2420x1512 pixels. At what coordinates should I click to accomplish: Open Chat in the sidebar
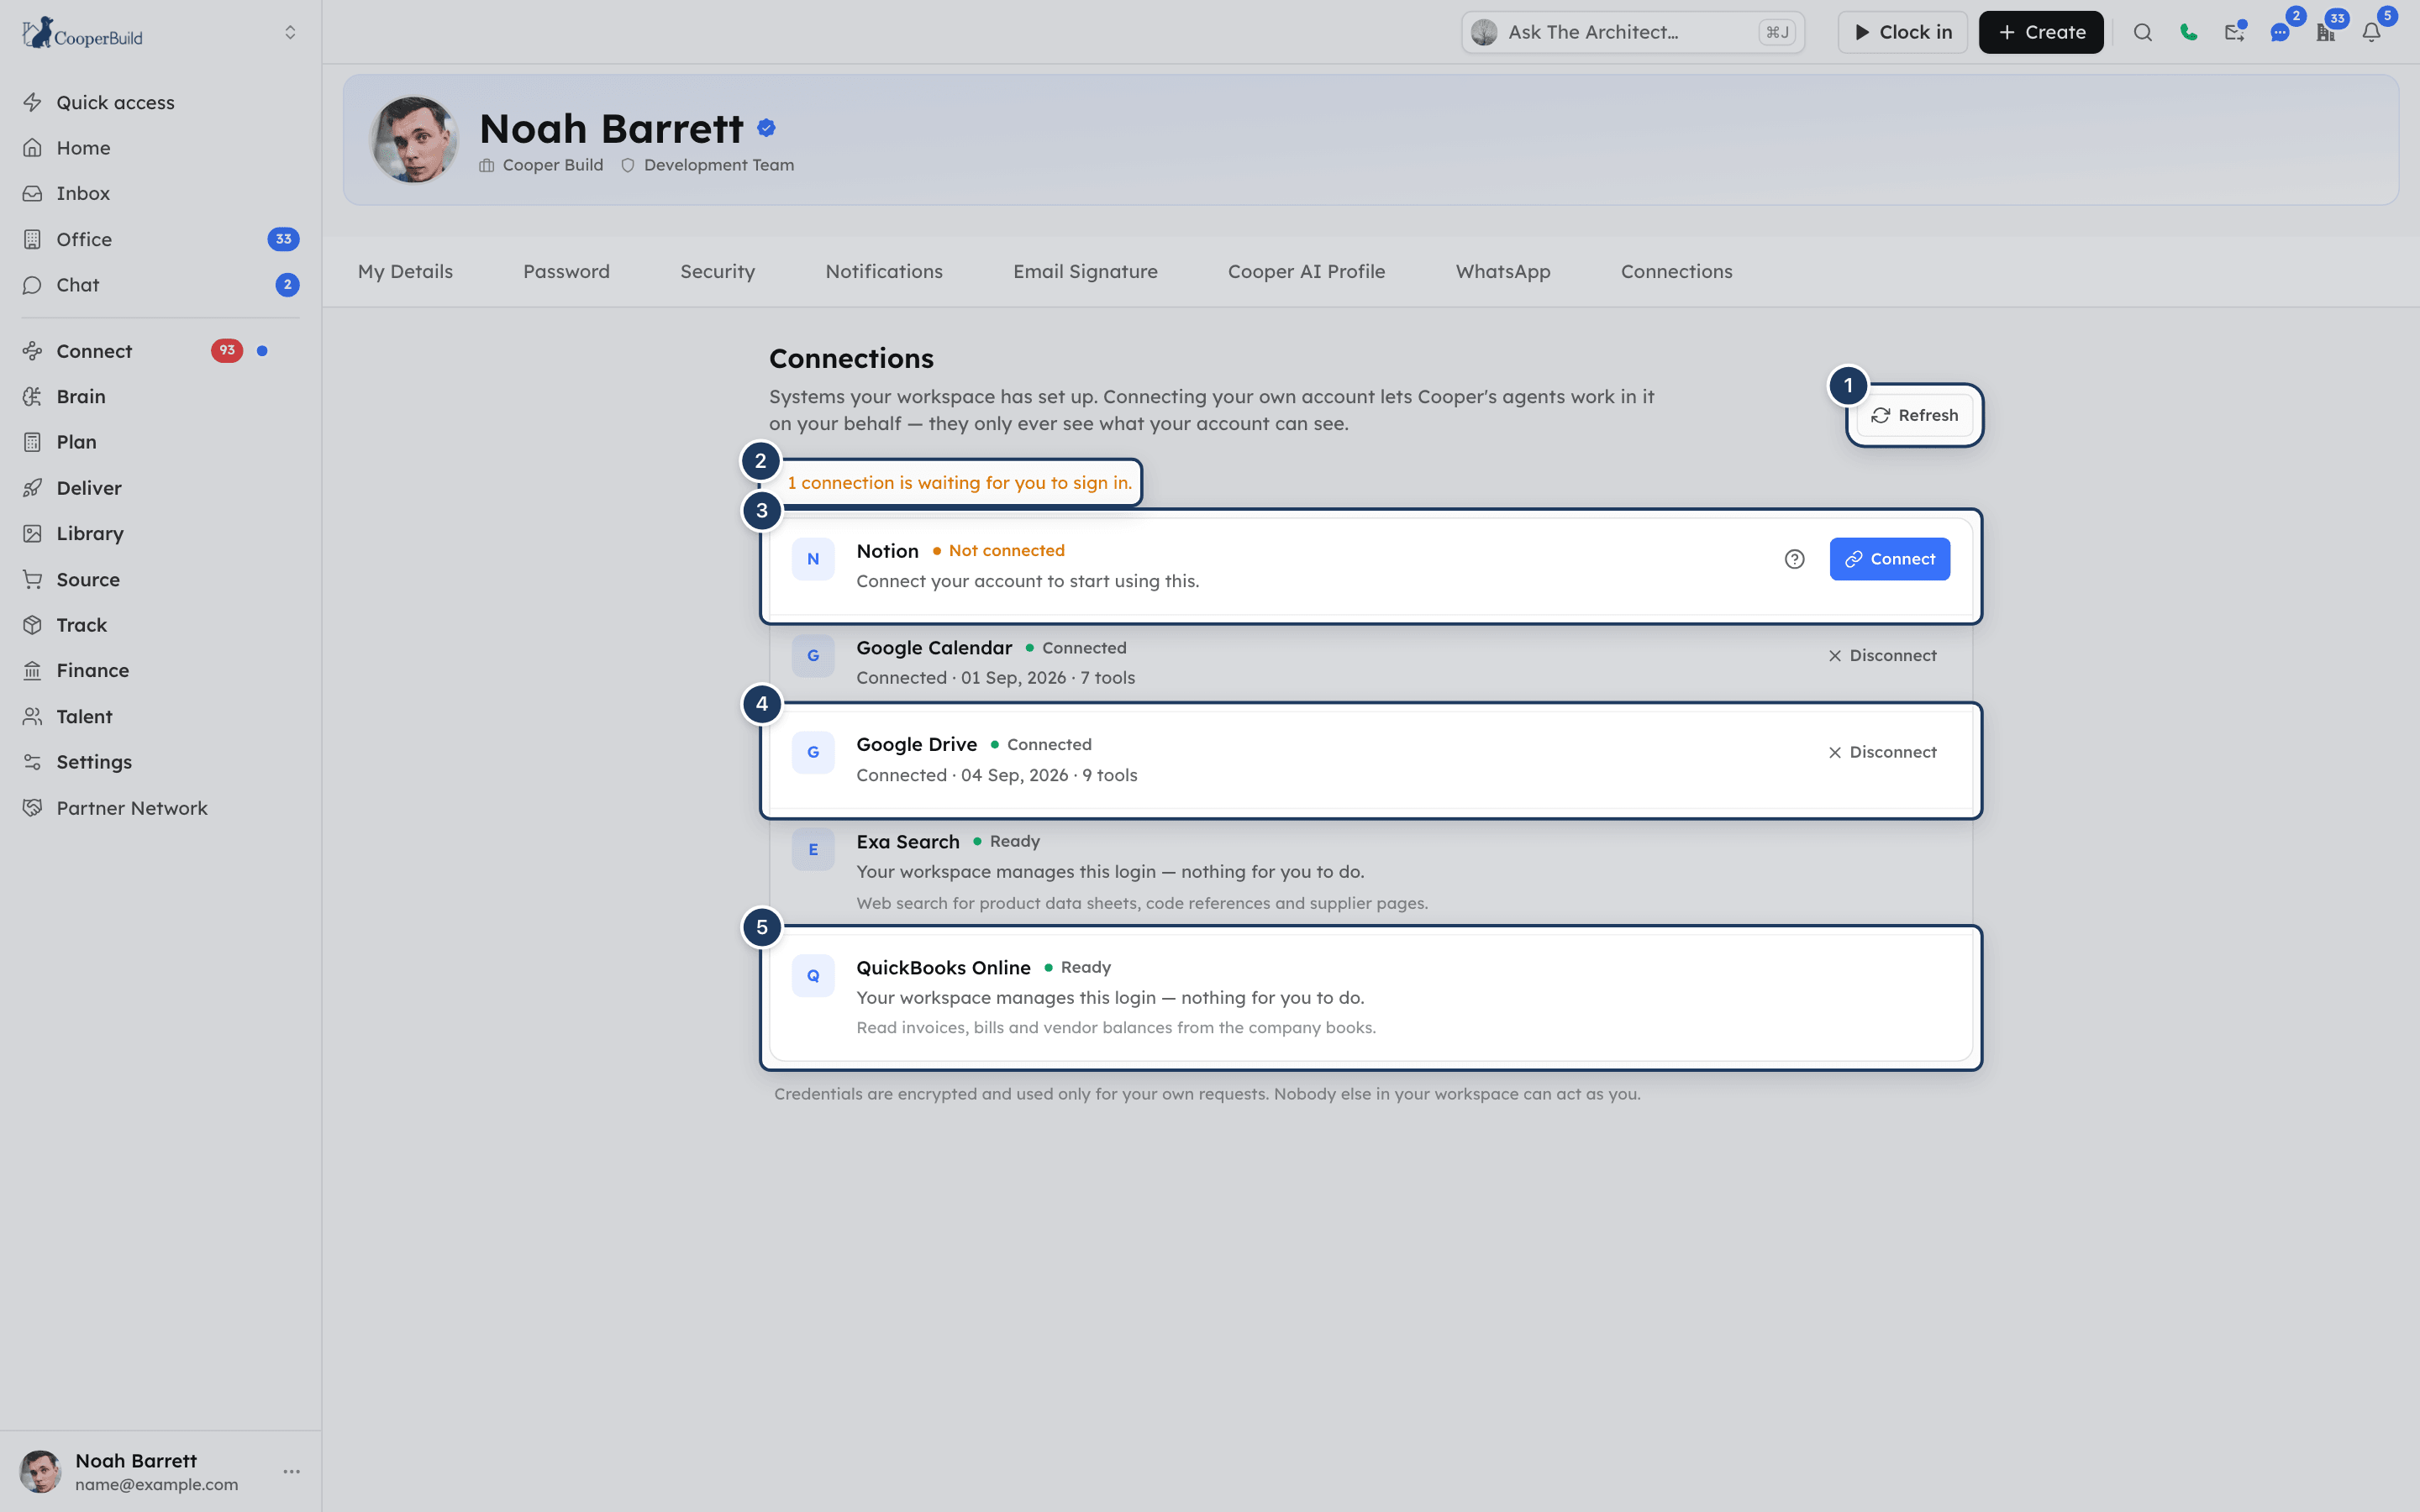pyautogui.click(x=160, y=285)
